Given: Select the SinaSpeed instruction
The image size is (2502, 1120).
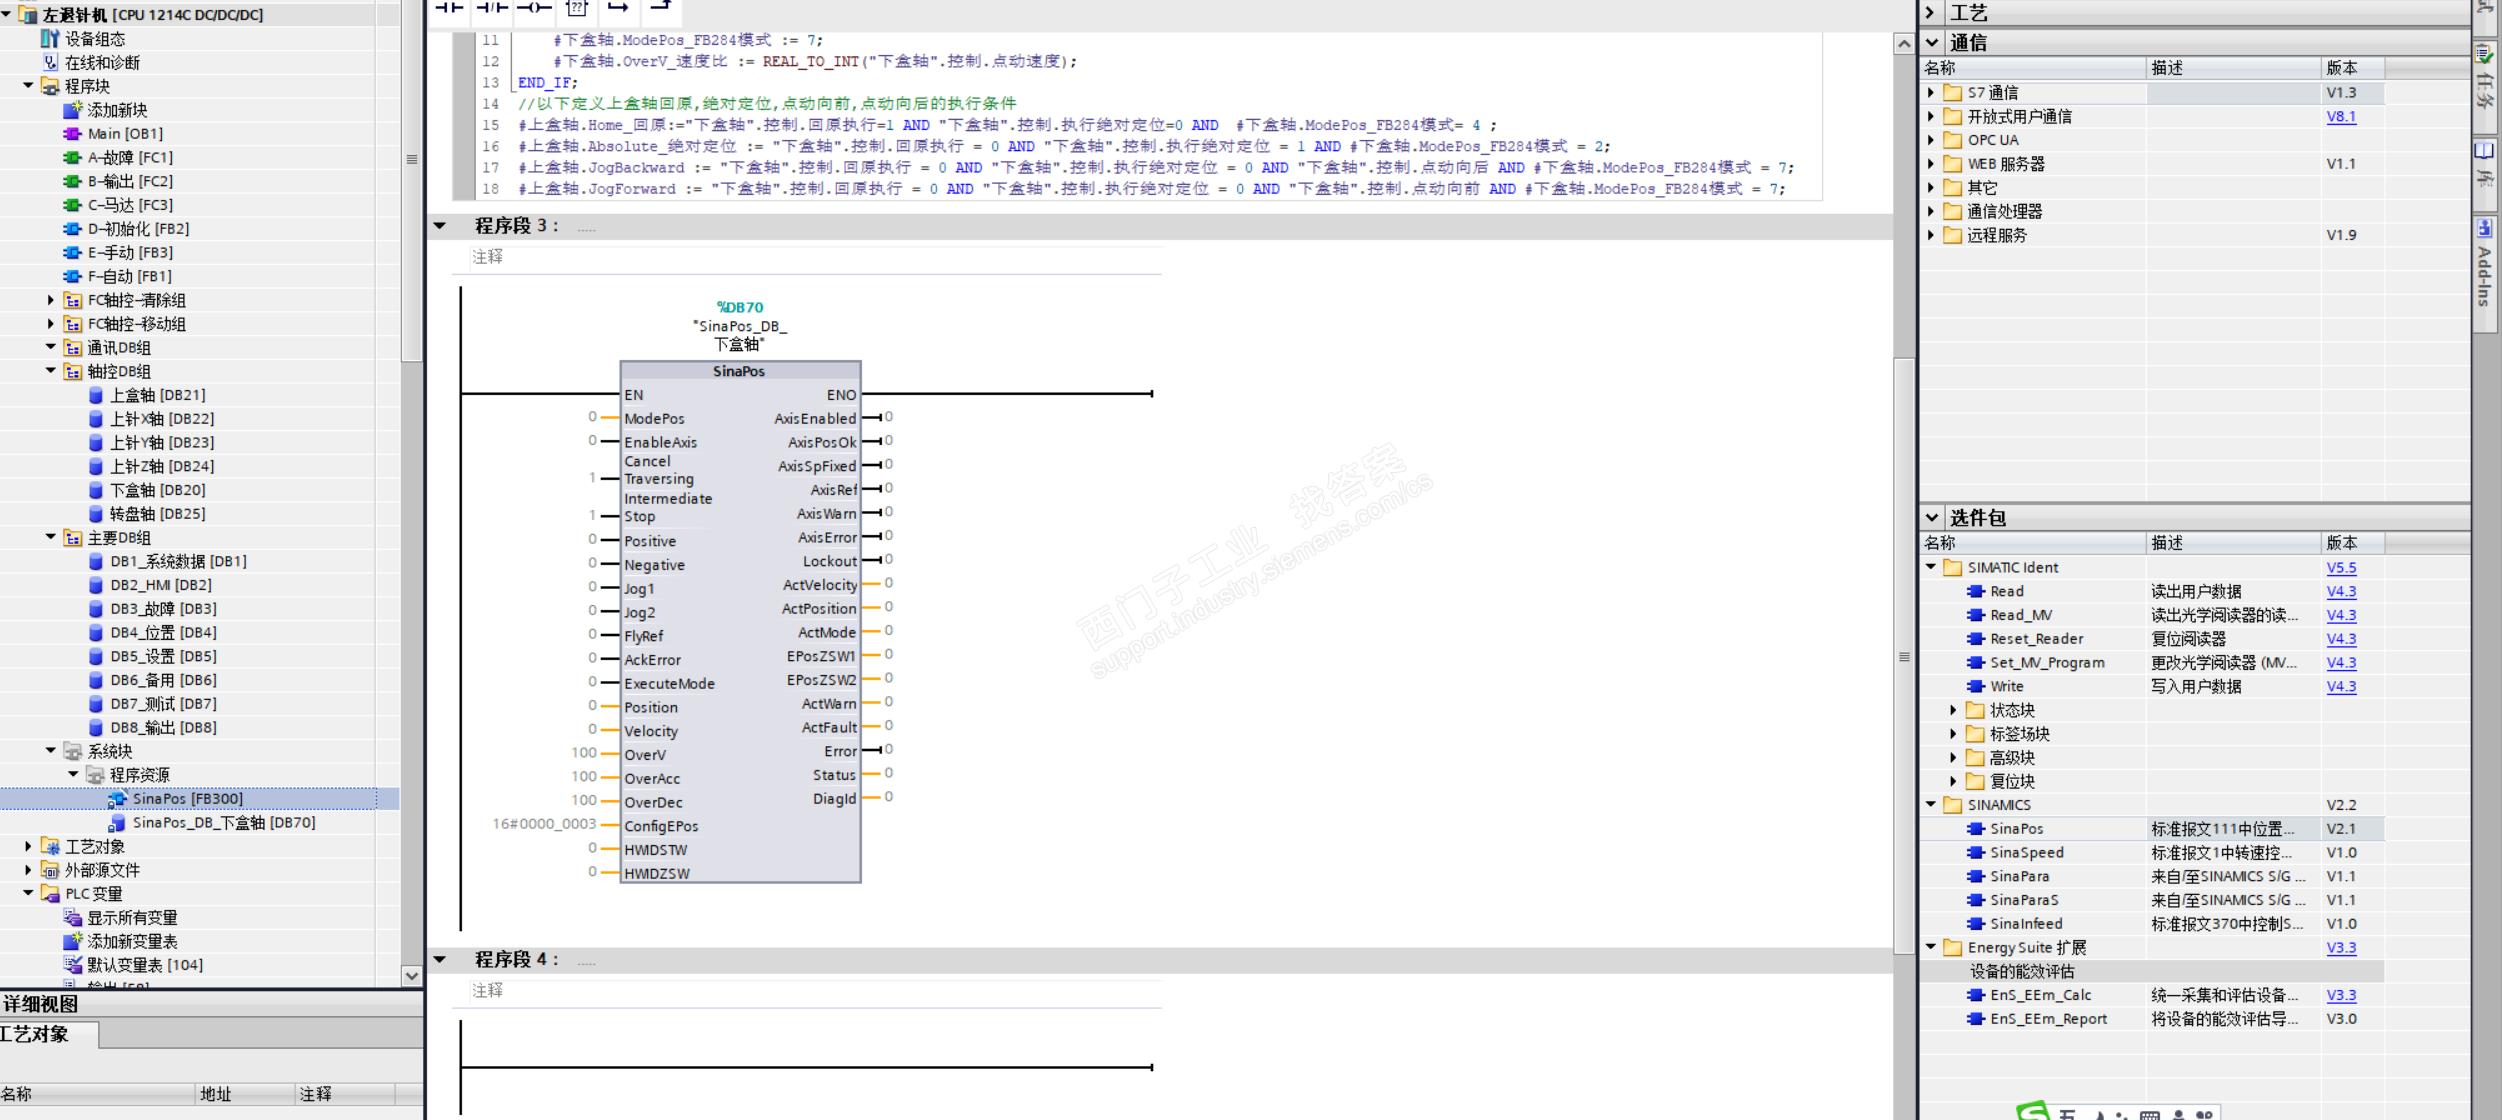Looking at the screenshot, I should click(x=2026, y=852).
